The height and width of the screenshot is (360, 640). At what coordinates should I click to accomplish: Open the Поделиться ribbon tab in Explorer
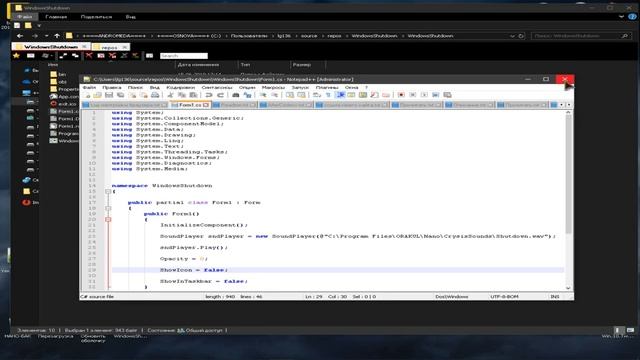point(96,17)
